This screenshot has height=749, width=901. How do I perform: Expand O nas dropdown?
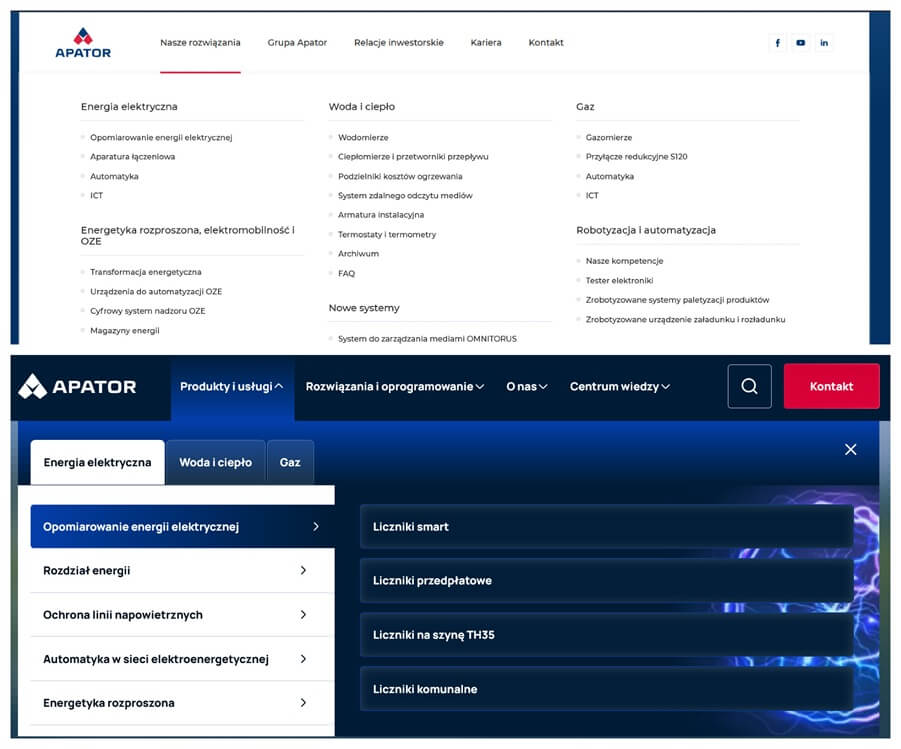(x=526, y=386)
